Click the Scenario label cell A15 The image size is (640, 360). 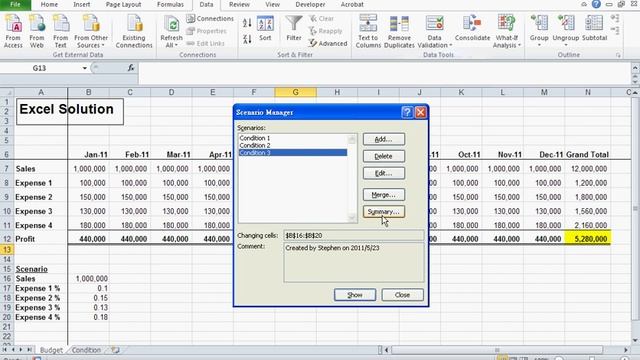coord(40,269)
